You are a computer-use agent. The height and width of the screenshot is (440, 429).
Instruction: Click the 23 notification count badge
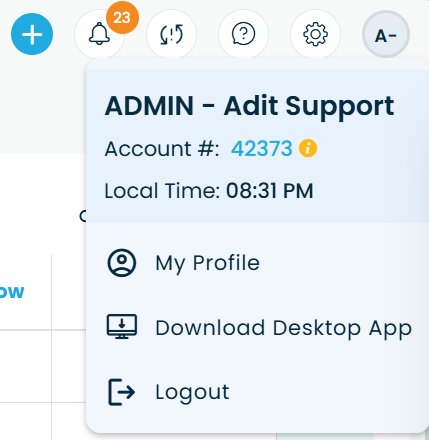(122, 17)
